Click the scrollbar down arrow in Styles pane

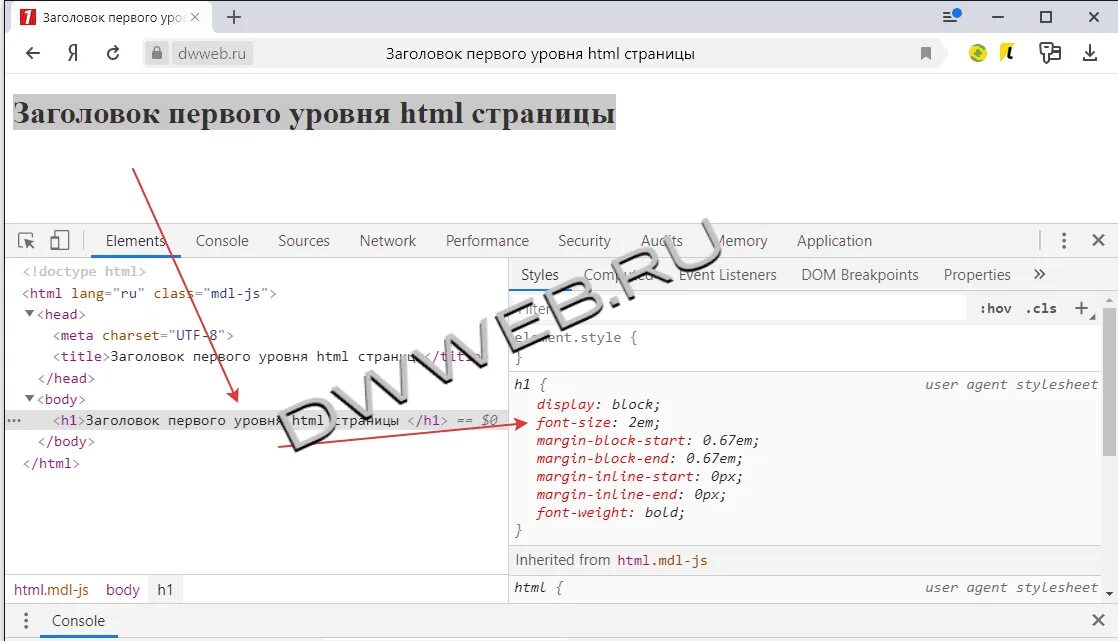(x=1109, y=593)
